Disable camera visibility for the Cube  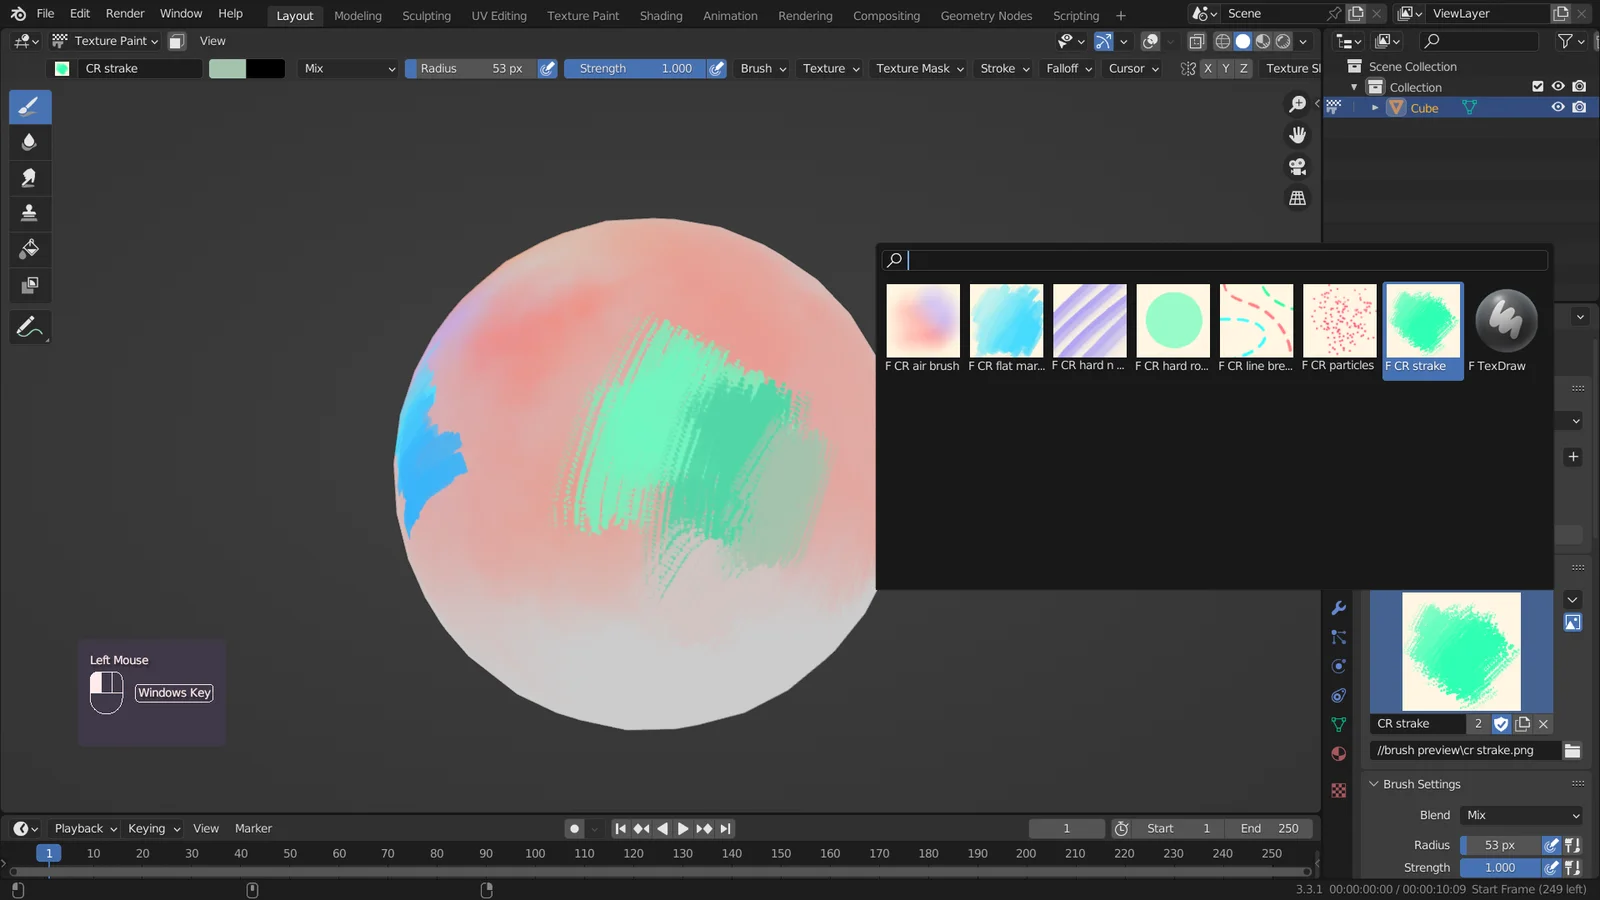point(1580,107)
